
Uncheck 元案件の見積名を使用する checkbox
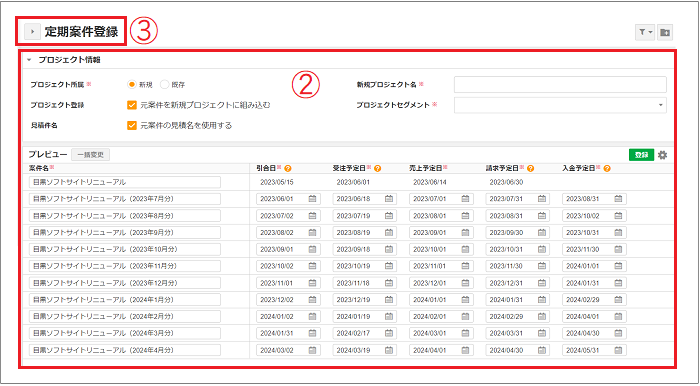pos(132,125)
